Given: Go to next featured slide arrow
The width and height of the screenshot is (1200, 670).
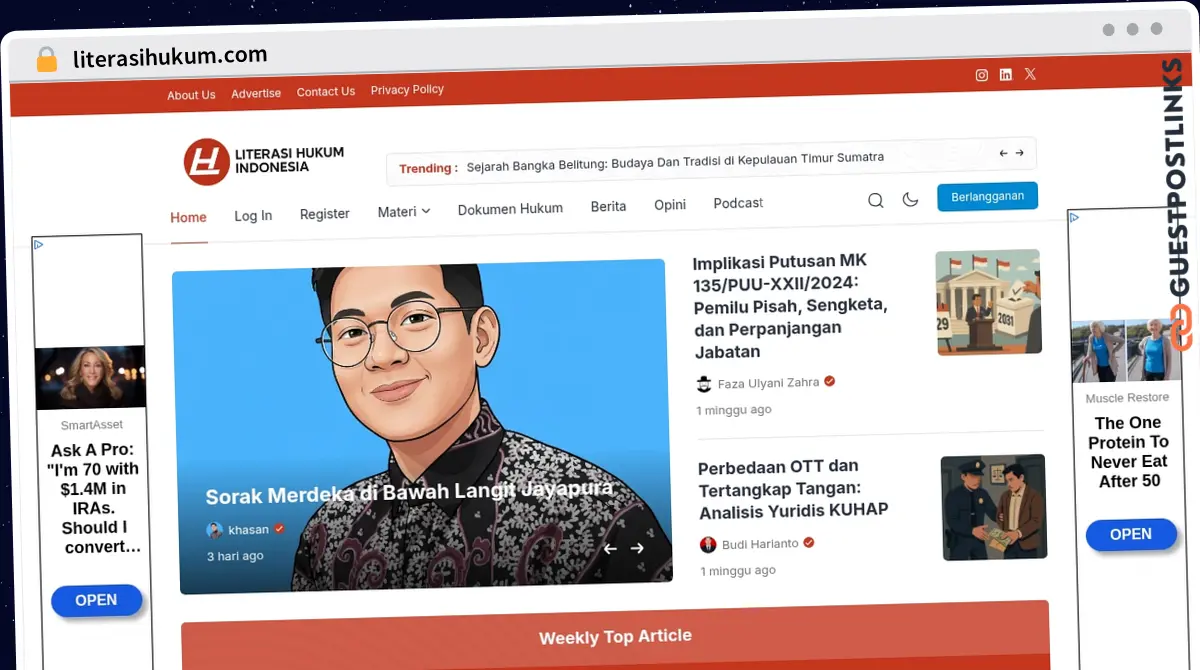Looking at the screenshot, I should (637, 548).
